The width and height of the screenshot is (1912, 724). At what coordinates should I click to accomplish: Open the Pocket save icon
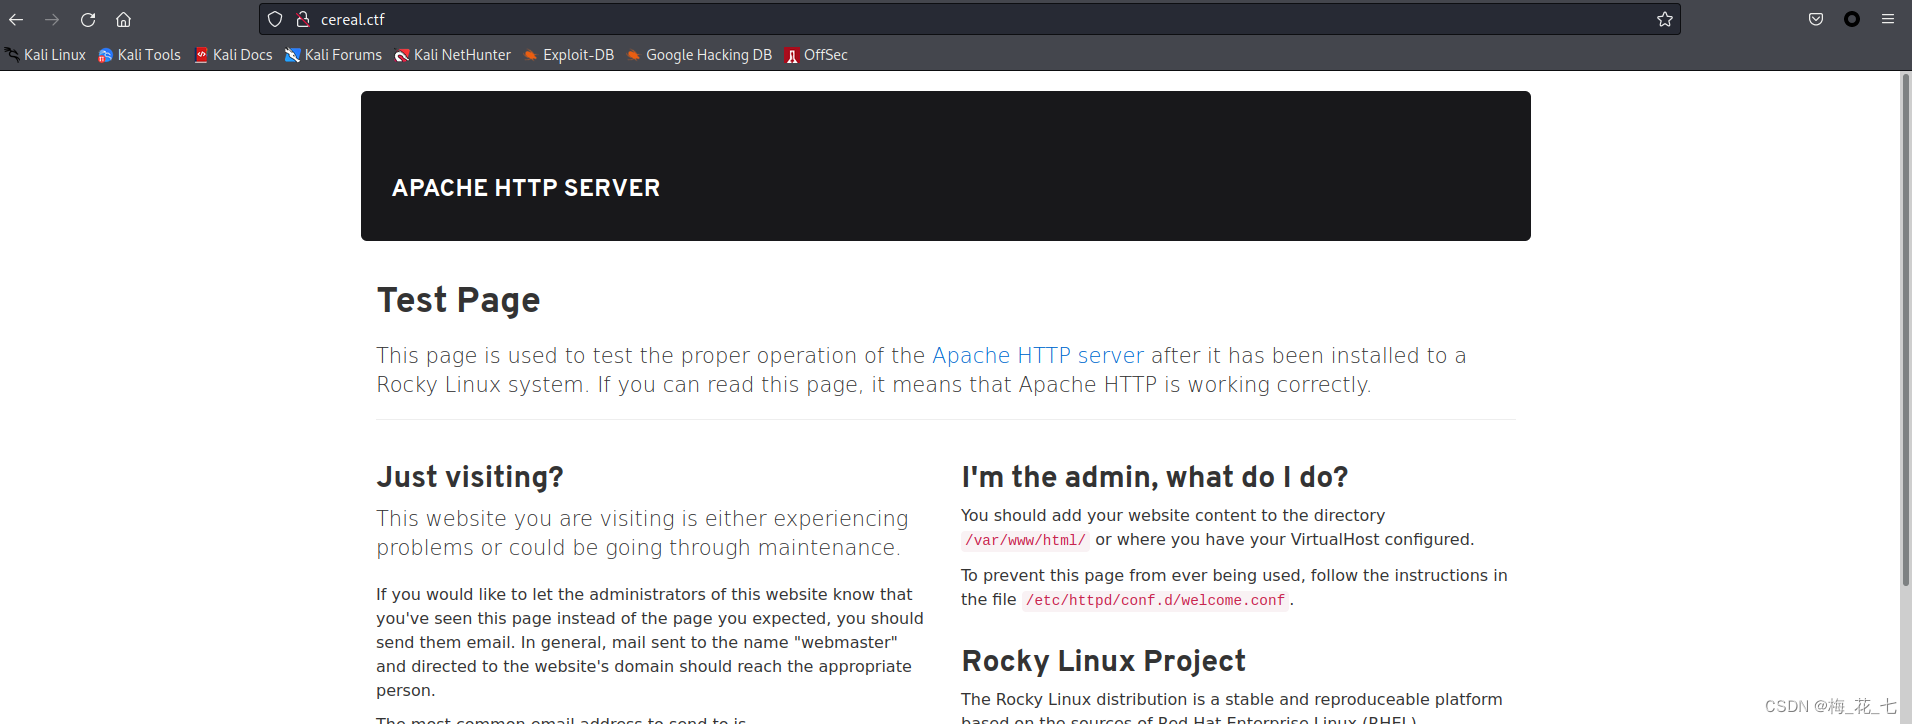1816,19
